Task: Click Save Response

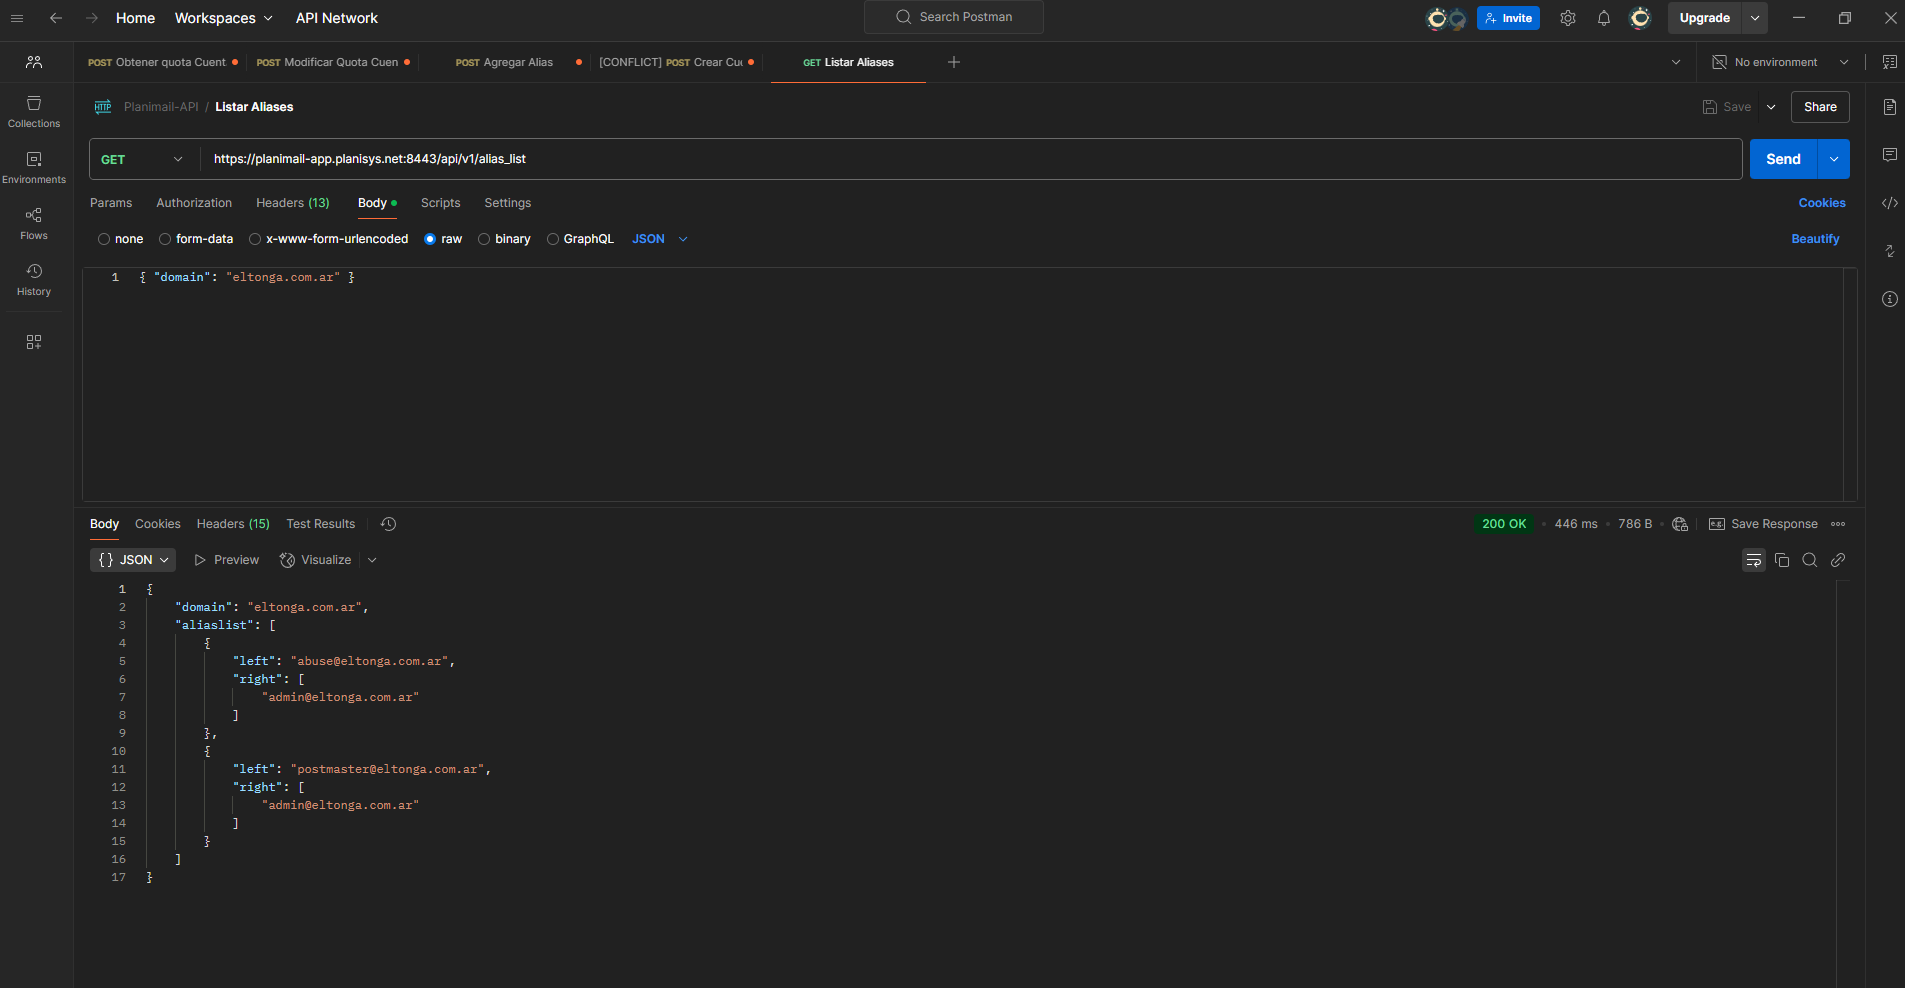Action: tap(1763, 524)
